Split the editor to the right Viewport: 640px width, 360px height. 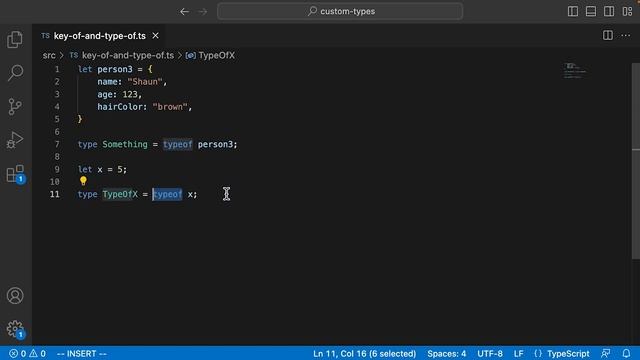coord(608,36)
